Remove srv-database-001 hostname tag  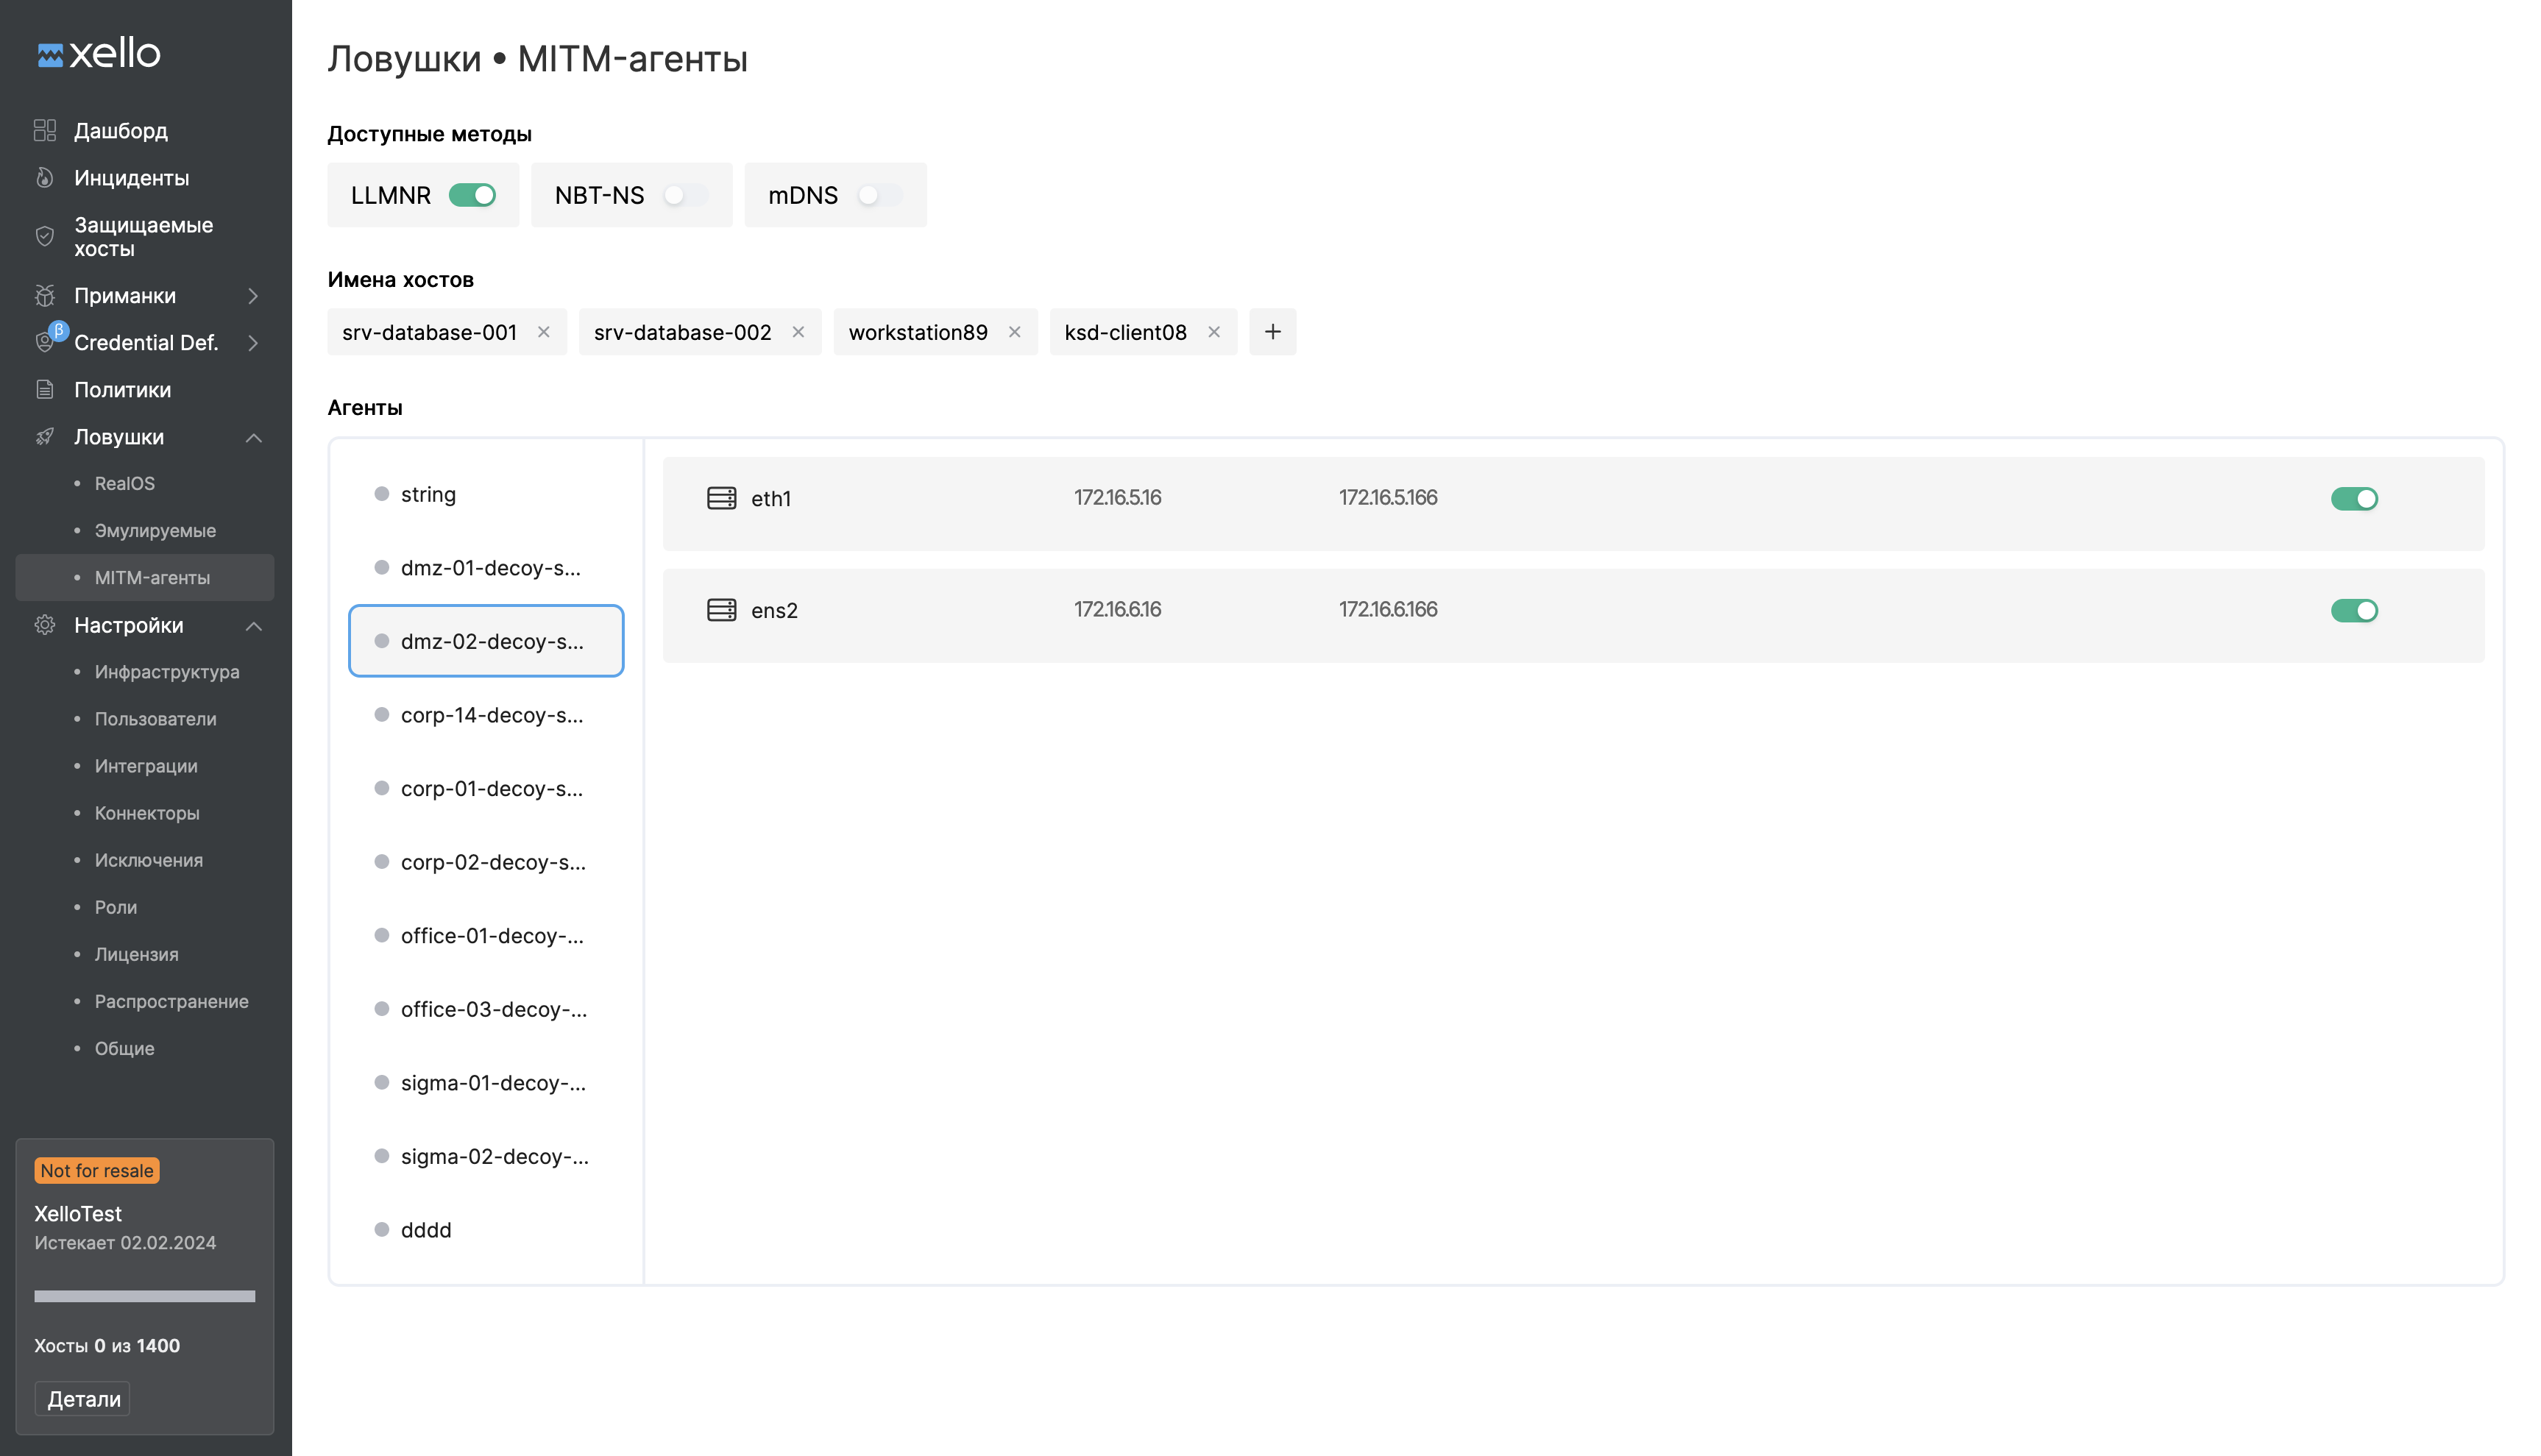tap(544, 332)
